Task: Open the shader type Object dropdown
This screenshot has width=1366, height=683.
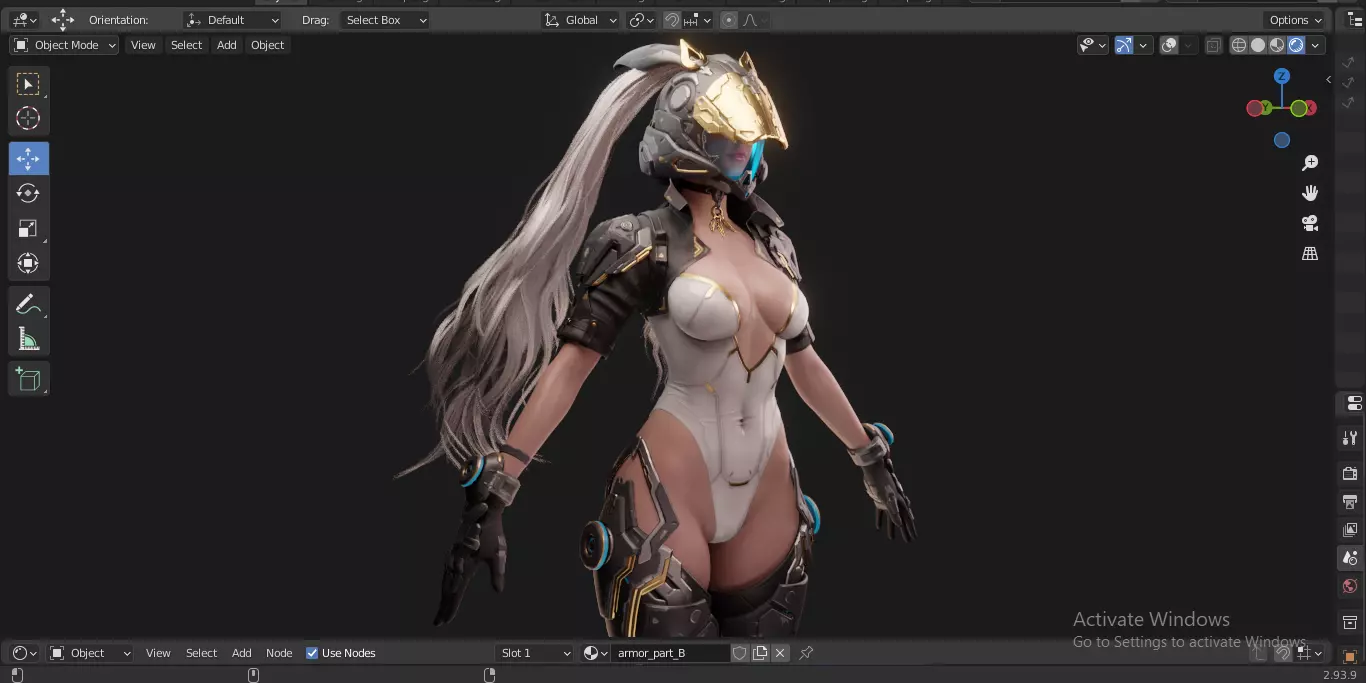Action: click(90, 653)
